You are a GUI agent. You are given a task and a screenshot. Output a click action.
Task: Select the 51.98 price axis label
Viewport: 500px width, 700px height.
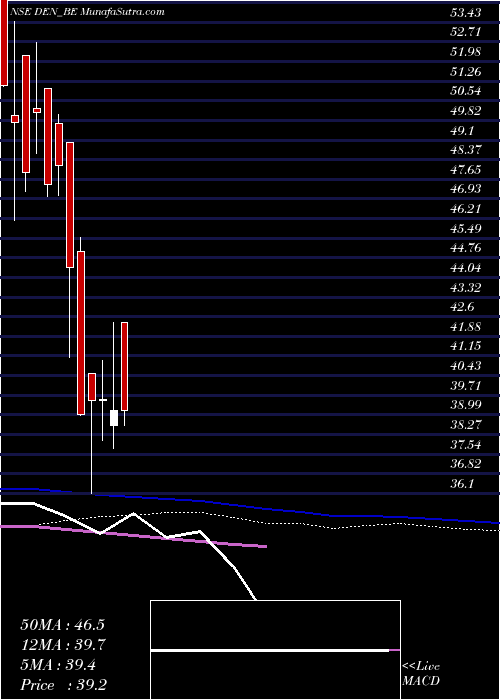(x=465, y=52)
